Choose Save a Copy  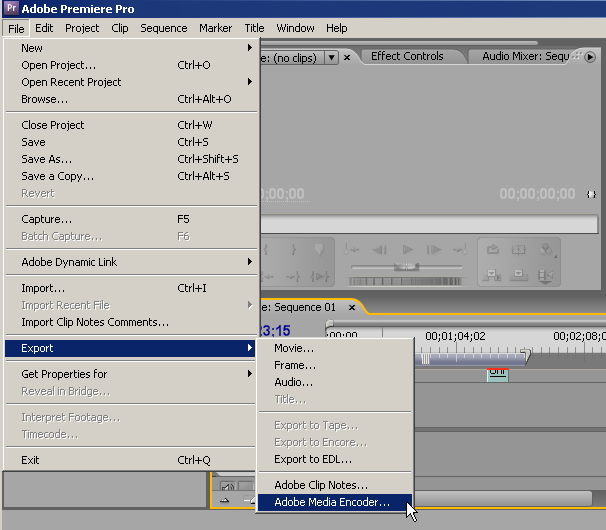tap(131, 176)
